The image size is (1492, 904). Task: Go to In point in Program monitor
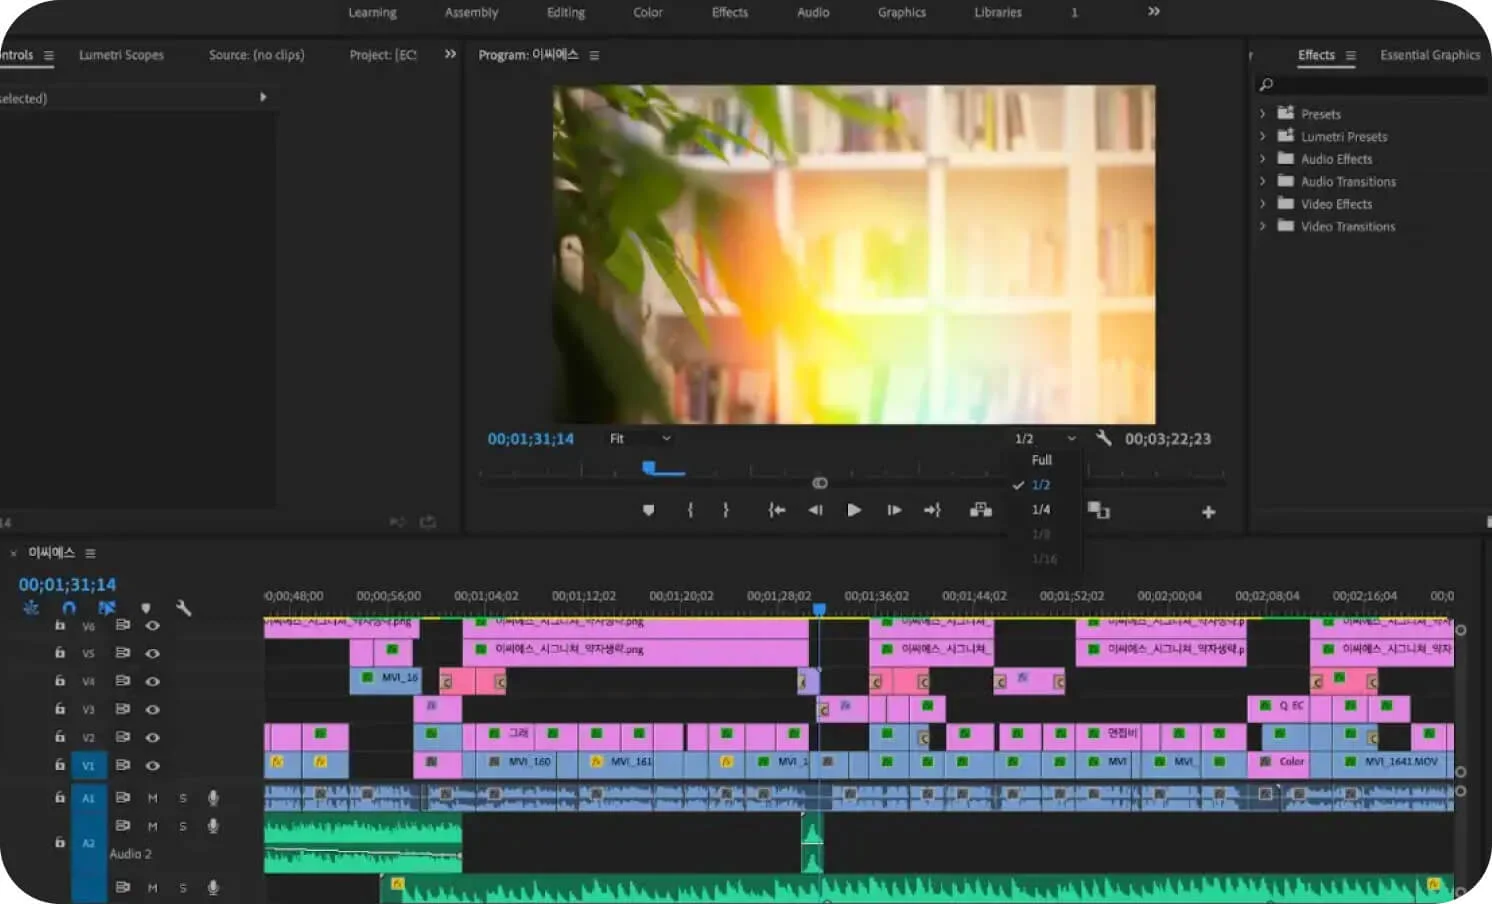(776, 510)
